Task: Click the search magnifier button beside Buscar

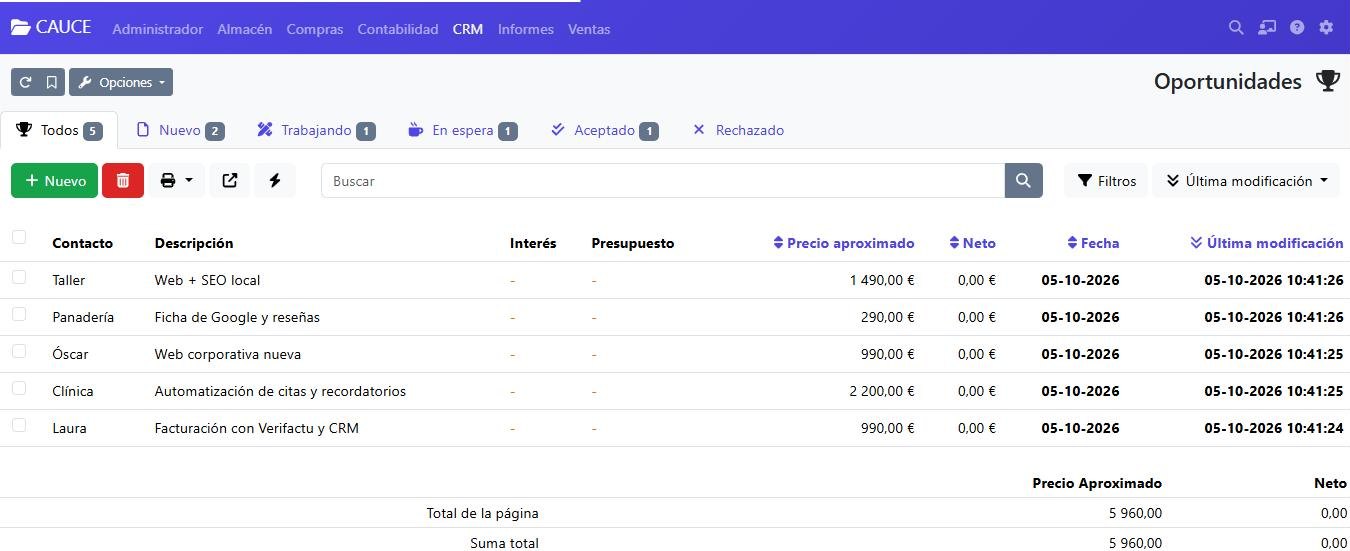Action: tap(1023, 181)
